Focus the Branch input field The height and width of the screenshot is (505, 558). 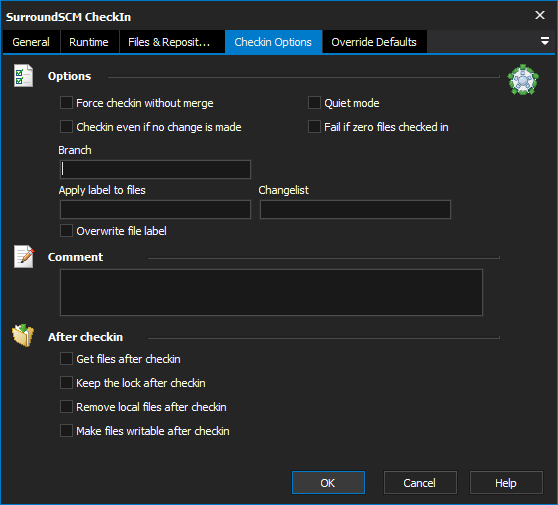[x=156, y=169]
